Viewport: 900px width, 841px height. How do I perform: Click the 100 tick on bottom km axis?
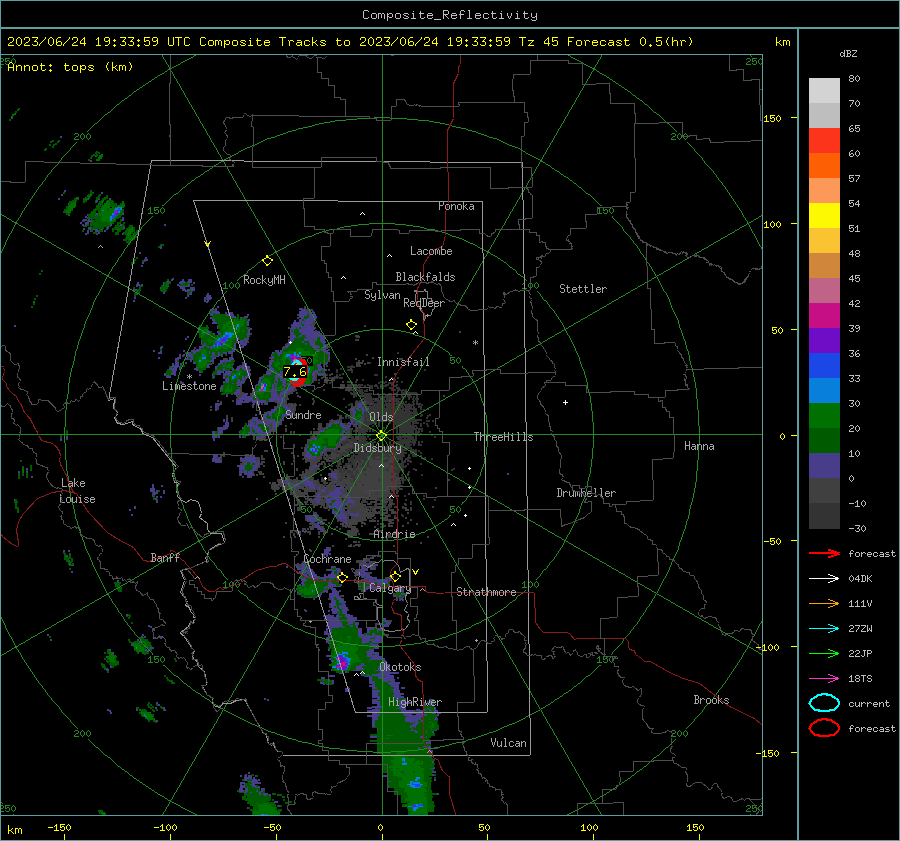pos(589,827)
